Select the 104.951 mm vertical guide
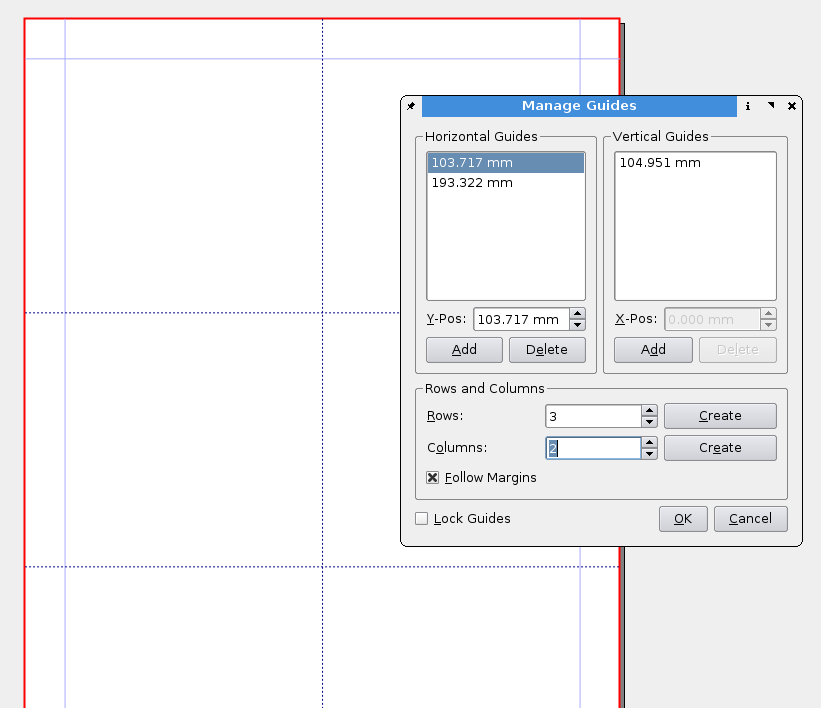The image size is (821, 708). [660, 163]
